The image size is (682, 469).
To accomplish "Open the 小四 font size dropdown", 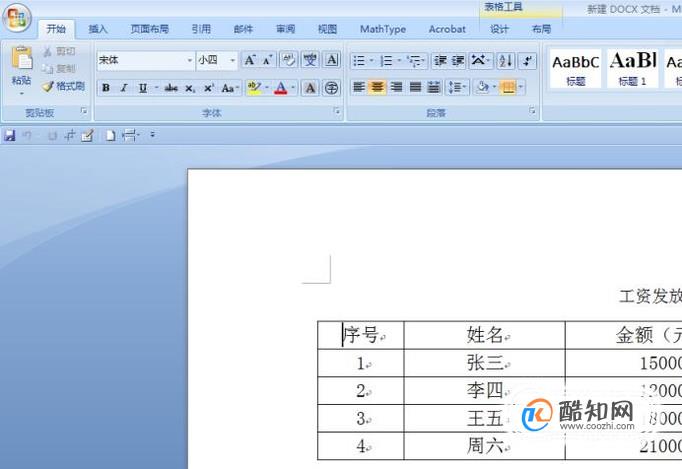I will 233,60.
